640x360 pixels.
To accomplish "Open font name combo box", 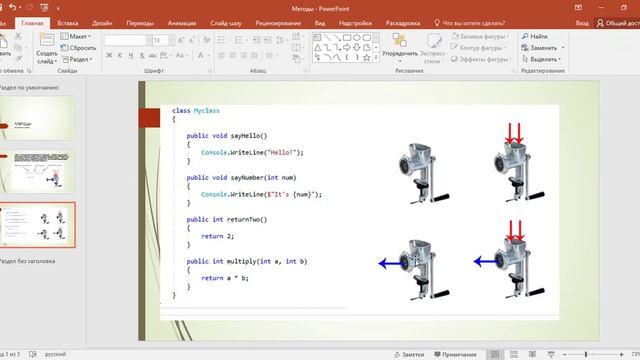I will 128,40.
